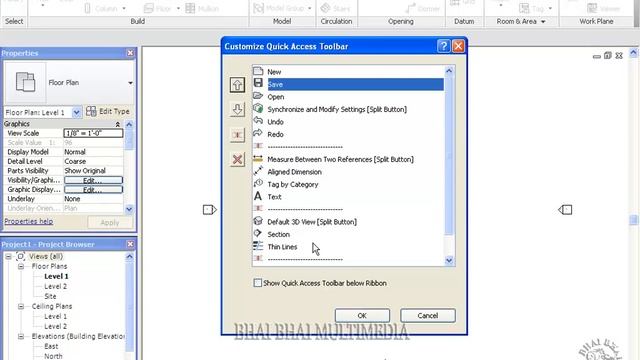The height and width of the screenshot is (360, 640).
Task: Close the Properties palette
Action: (x=130, y=53)
